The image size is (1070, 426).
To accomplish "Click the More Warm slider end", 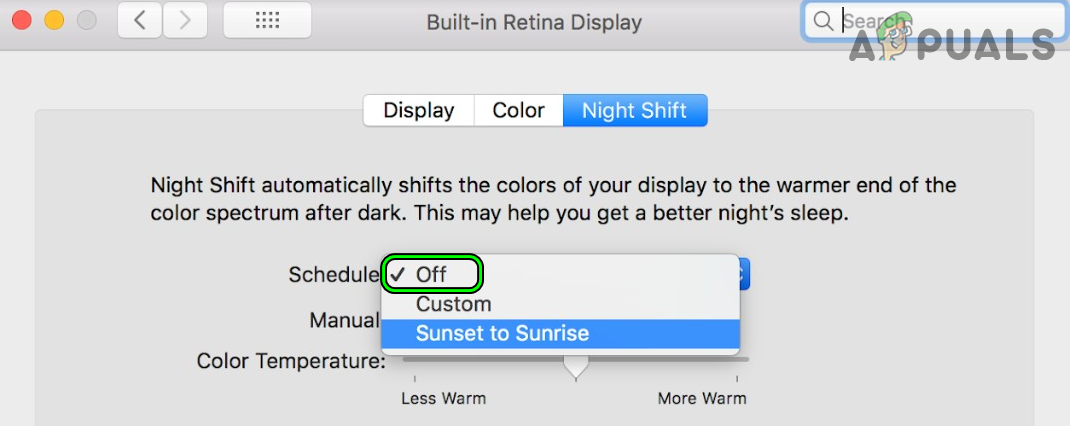I will click(737, 378).
